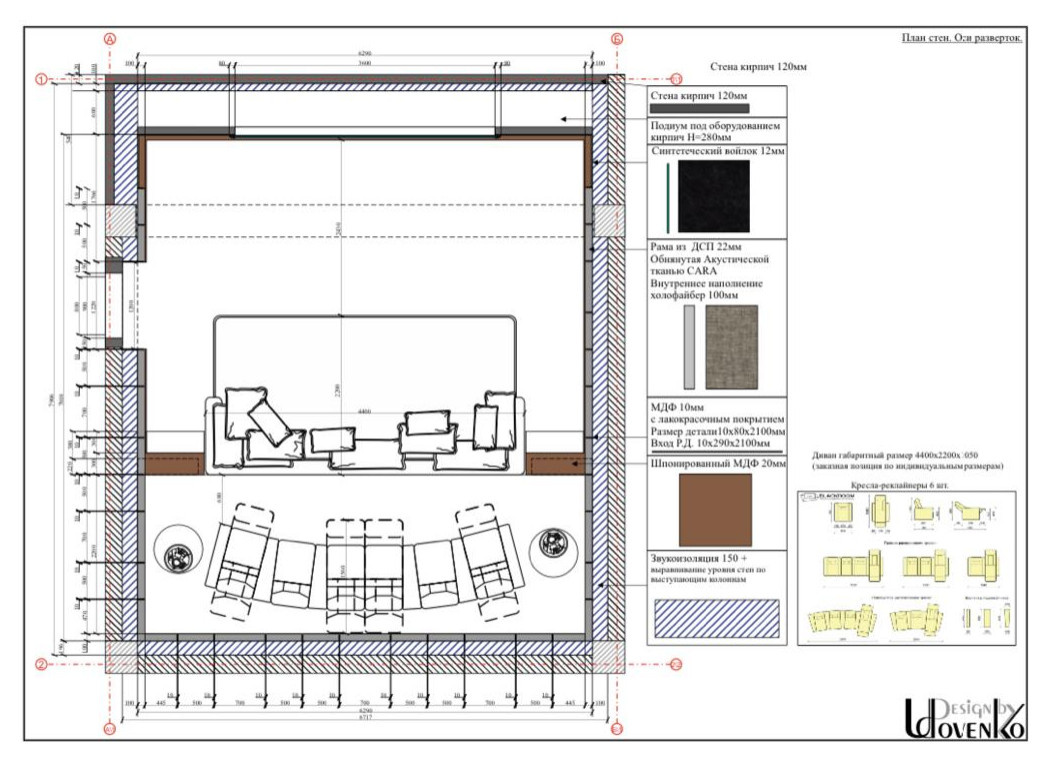This screenshot has width=1049, height=762.
Task: Click the dark gray brick wall bar
Action: [x=698, y=108]
